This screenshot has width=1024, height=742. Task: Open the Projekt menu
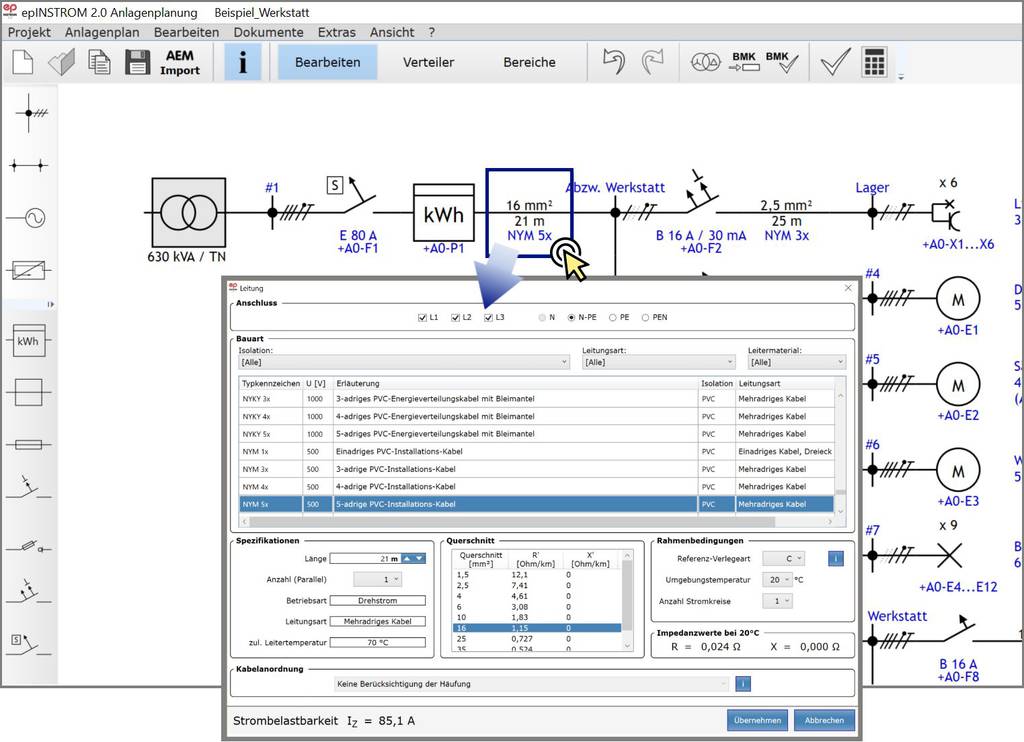(29, 32)
